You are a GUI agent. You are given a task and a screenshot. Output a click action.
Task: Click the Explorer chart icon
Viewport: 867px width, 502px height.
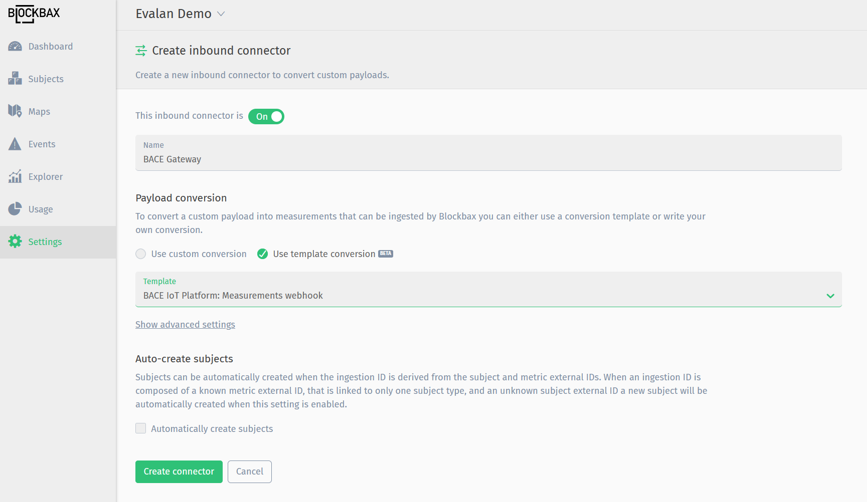point(15,177)
